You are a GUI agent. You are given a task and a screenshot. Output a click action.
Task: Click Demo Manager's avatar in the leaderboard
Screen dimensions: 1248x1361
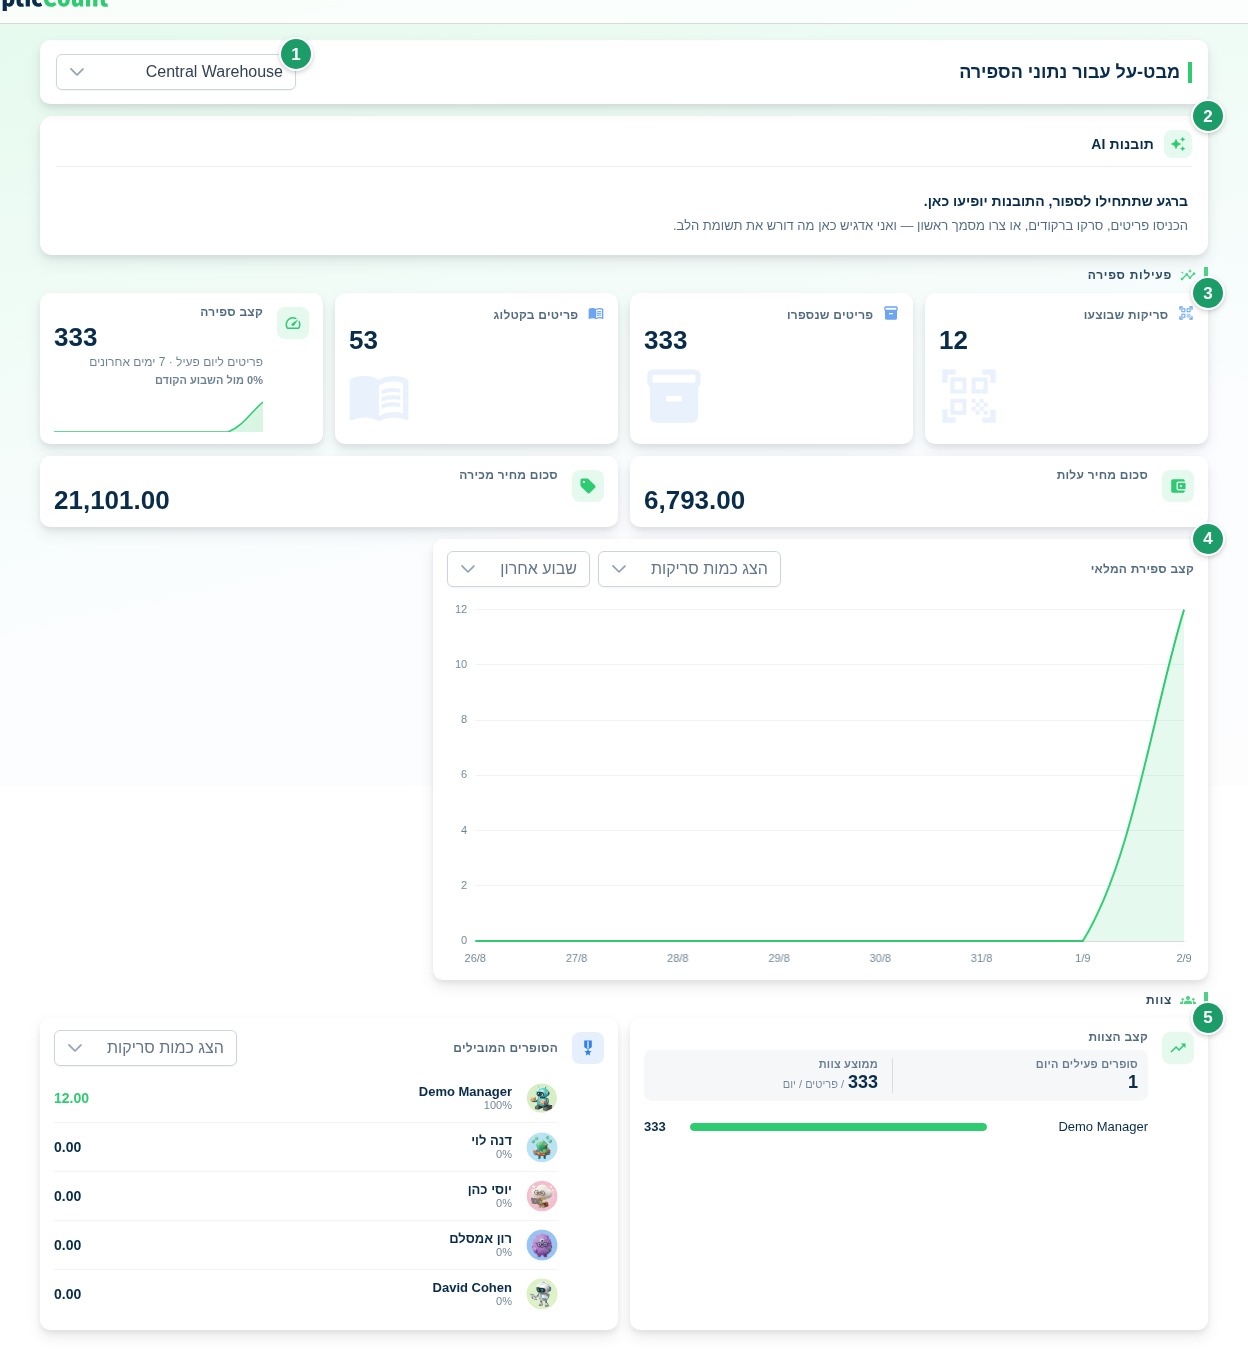coord(542,1098)
